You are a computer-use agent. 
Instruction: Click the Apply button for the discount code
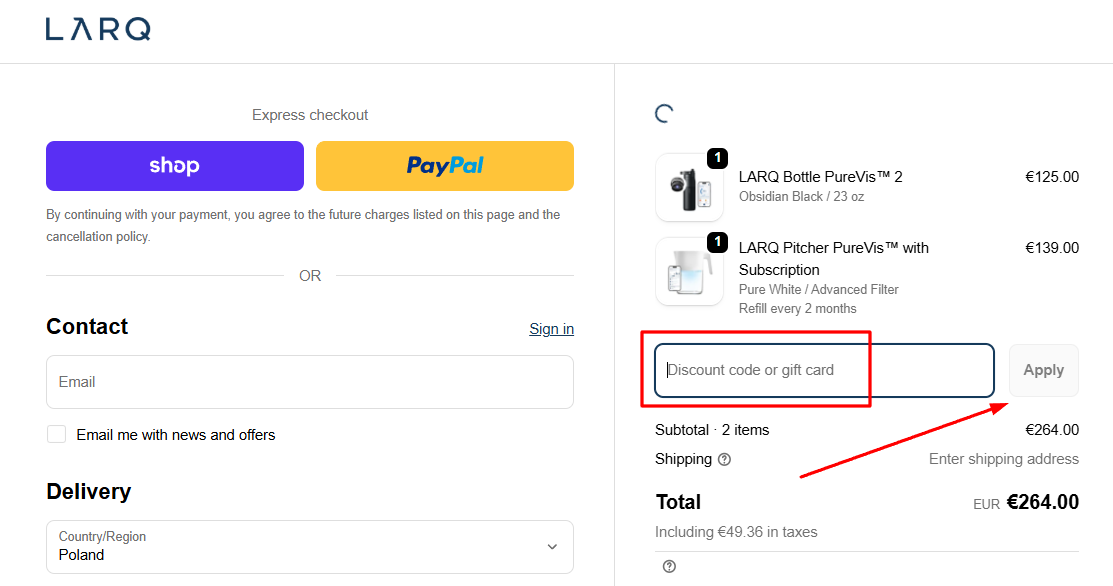[1043, 369]
